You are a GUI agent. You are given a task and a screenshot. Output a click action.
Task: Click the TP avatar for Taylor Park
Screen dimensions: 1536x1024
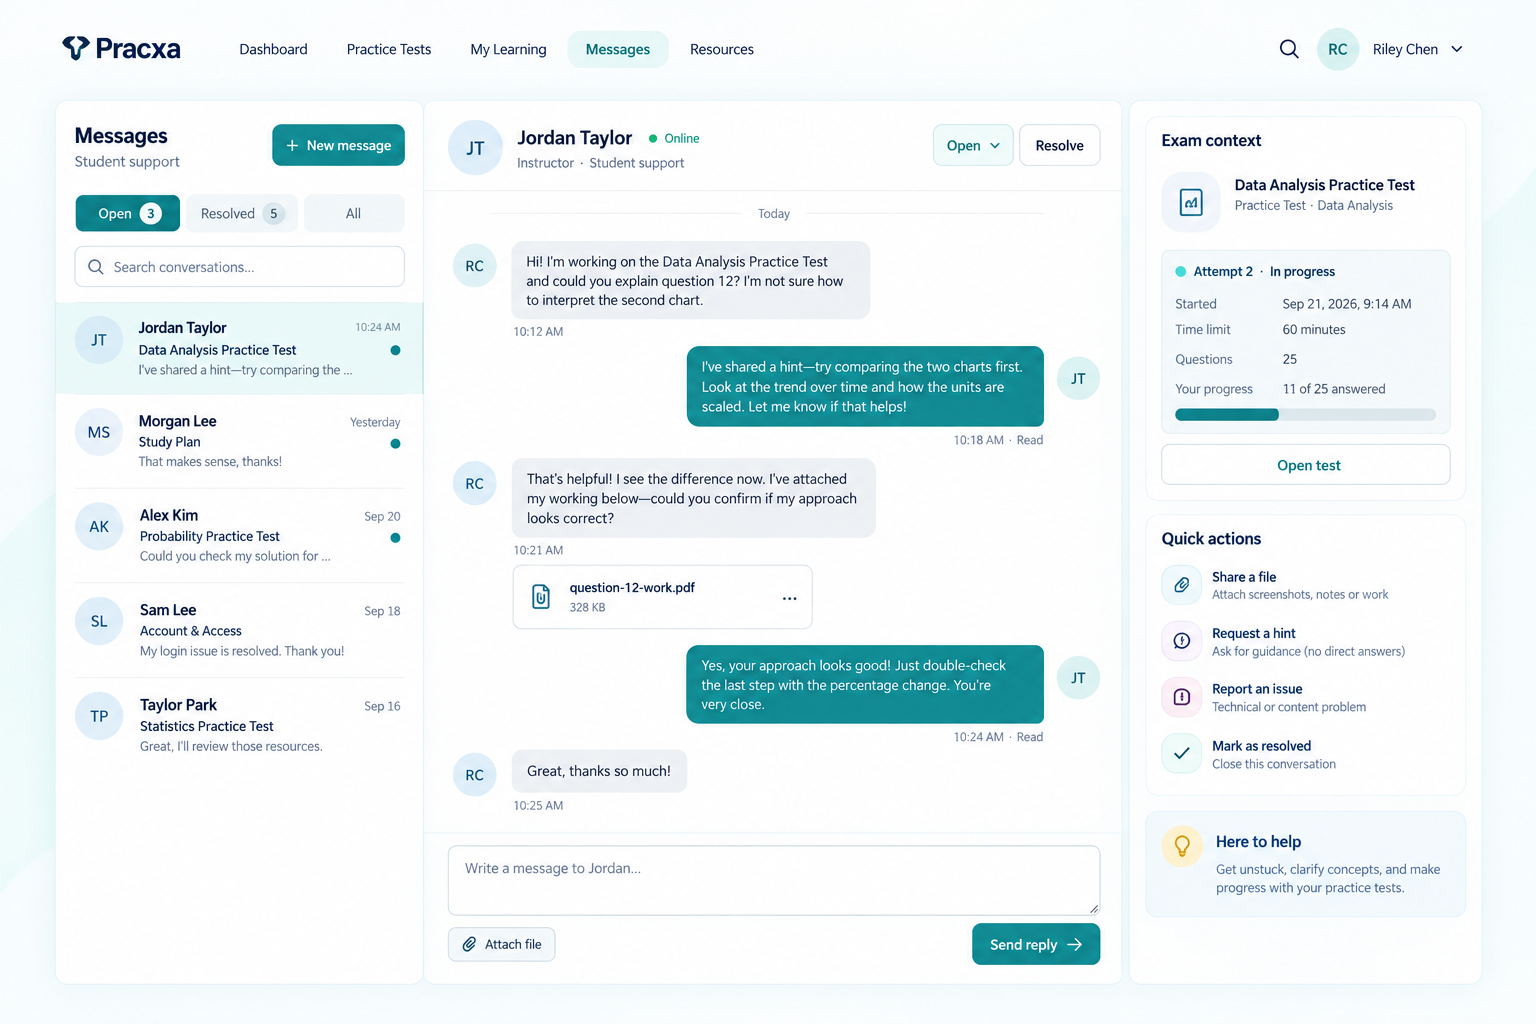pyautogui.click(x=99, y=716)
